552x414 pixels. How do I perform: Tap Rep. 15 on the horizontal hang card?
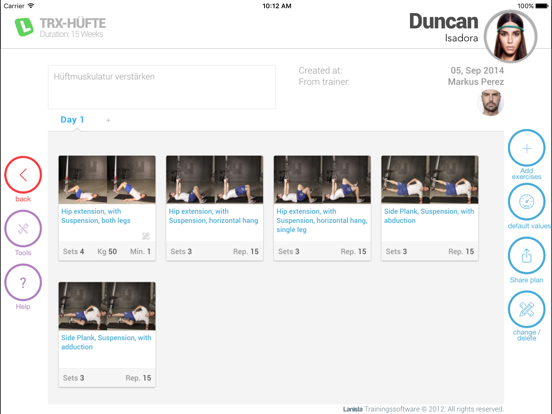pyautogui.click(x=246, y=251)
